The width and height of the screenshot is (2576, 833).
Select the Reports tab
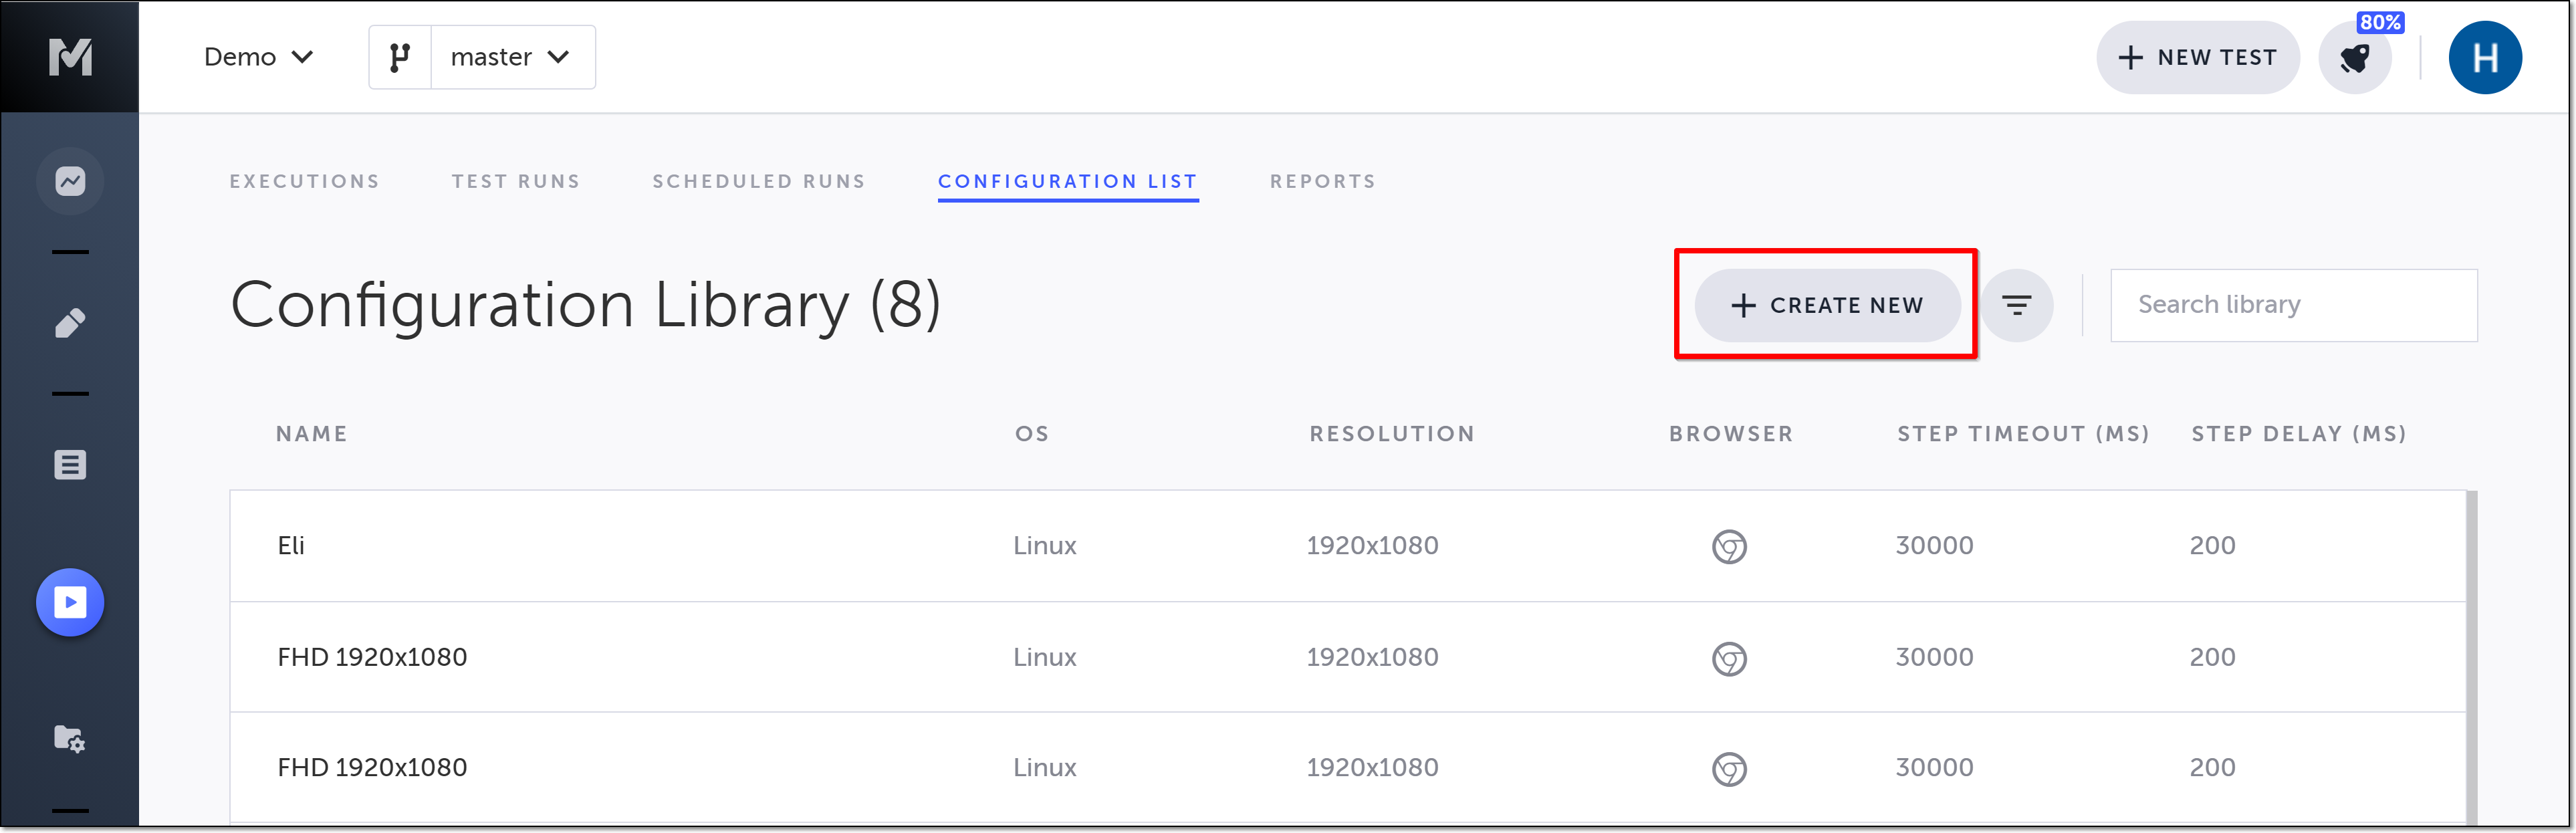click(1322, 181)
